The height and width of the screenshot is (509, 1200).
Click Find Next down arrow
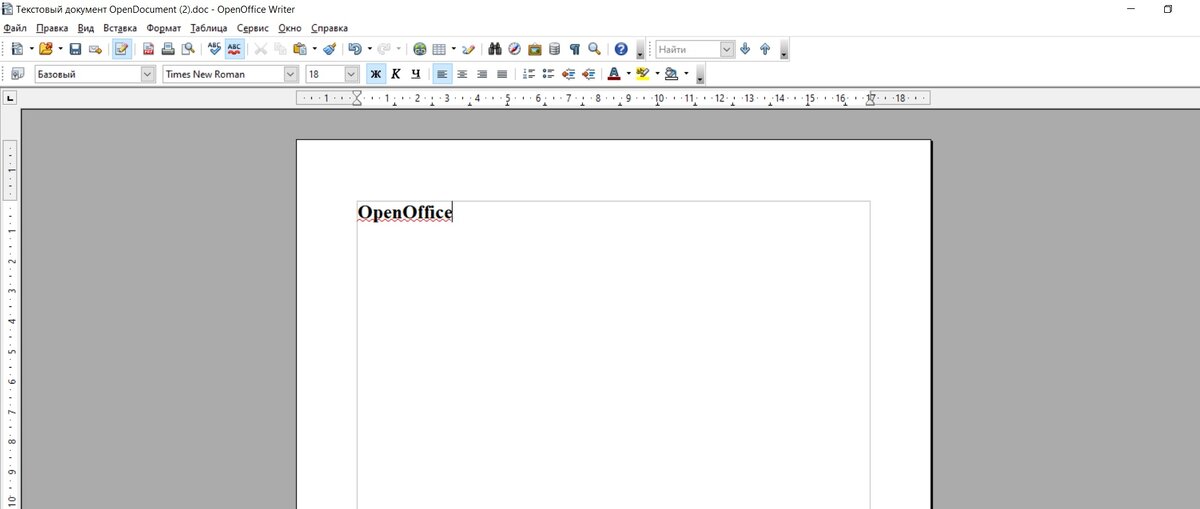click(745, 48)
